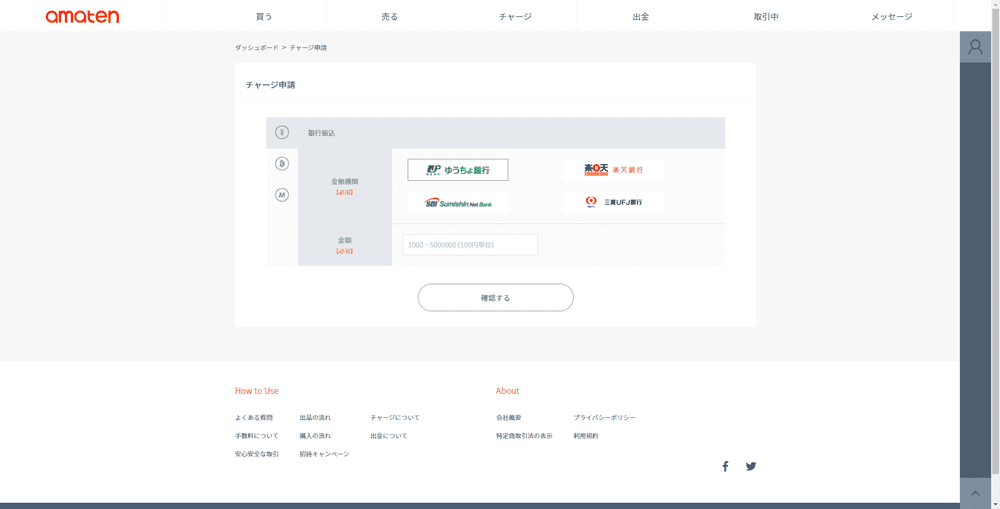Select the yen bank transfer icon
The image size is (1000, 509).
coord(282,132)
